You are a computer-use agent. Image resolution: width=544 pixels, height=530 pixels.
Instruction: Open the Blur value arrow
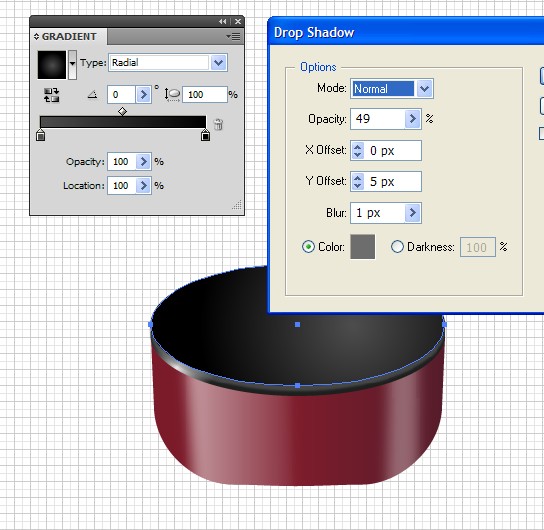[x=413, y=213]
